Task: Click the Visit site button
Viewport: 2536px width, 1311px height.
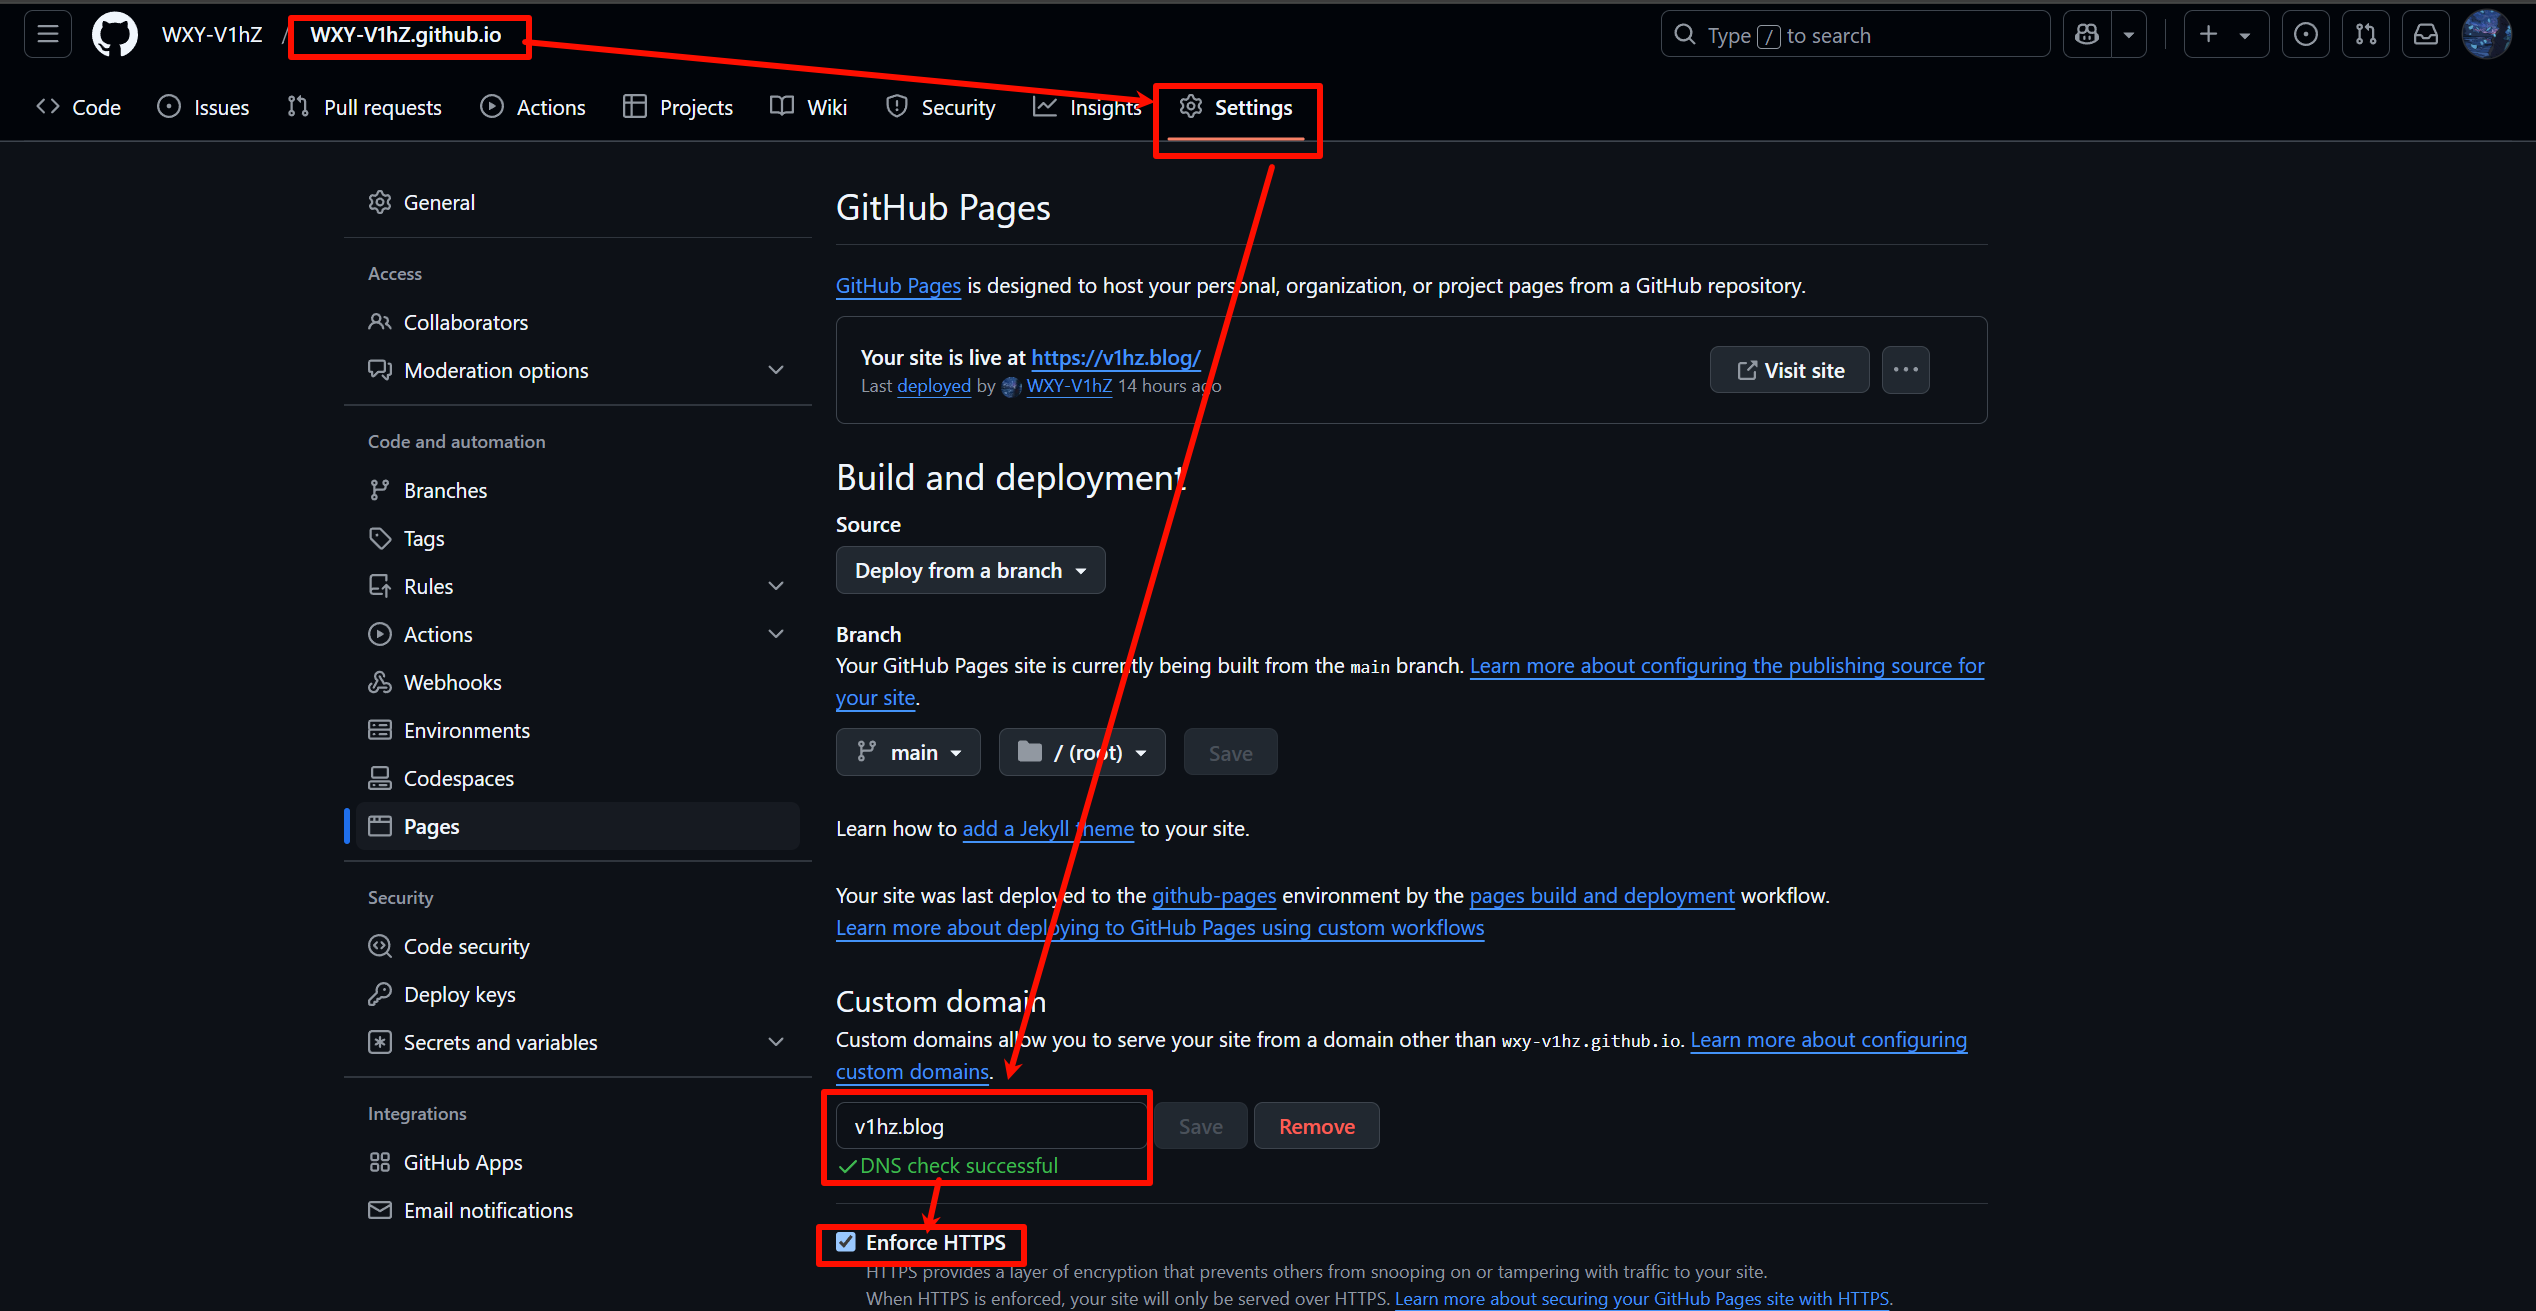Action: [1789, 370]
